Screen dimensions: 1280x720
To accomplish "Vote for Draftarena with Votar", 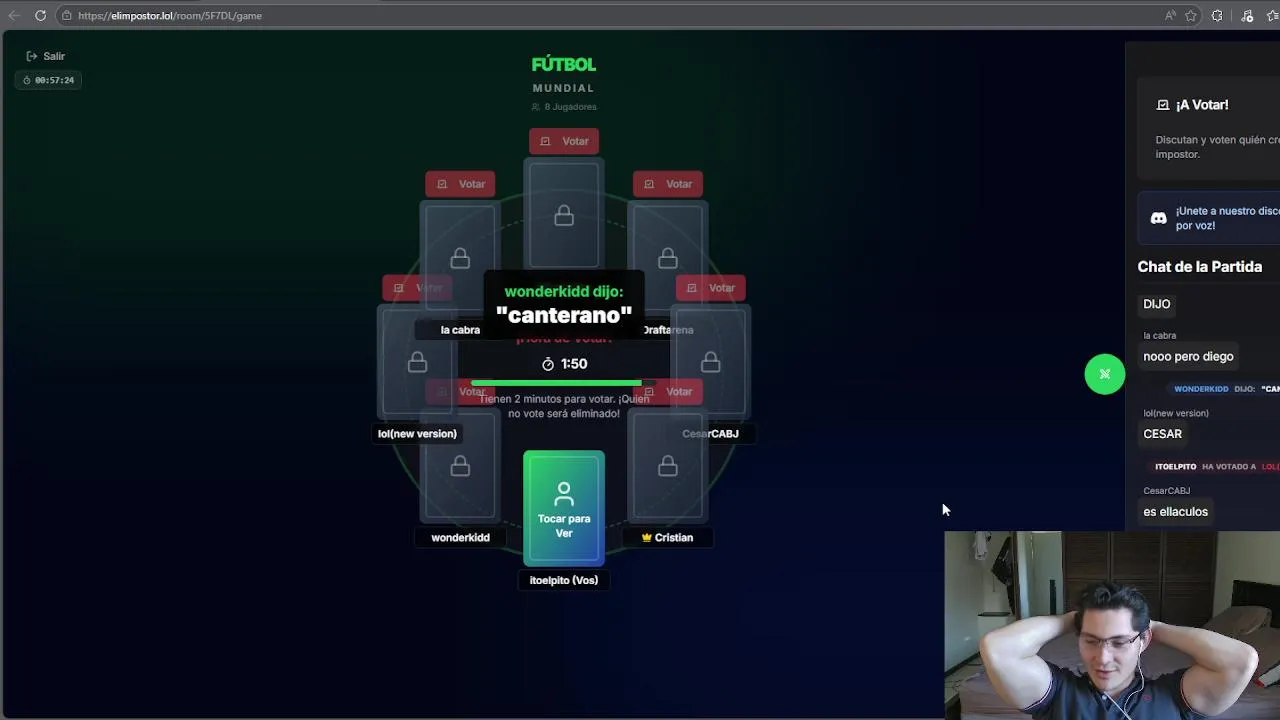I will click(x=668, y=184).
